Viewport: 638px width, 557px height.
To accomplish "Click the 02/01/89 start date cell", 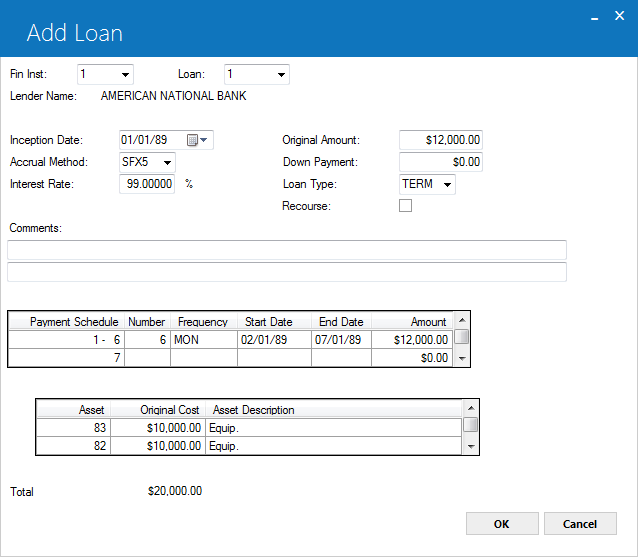I will point(274,340).
